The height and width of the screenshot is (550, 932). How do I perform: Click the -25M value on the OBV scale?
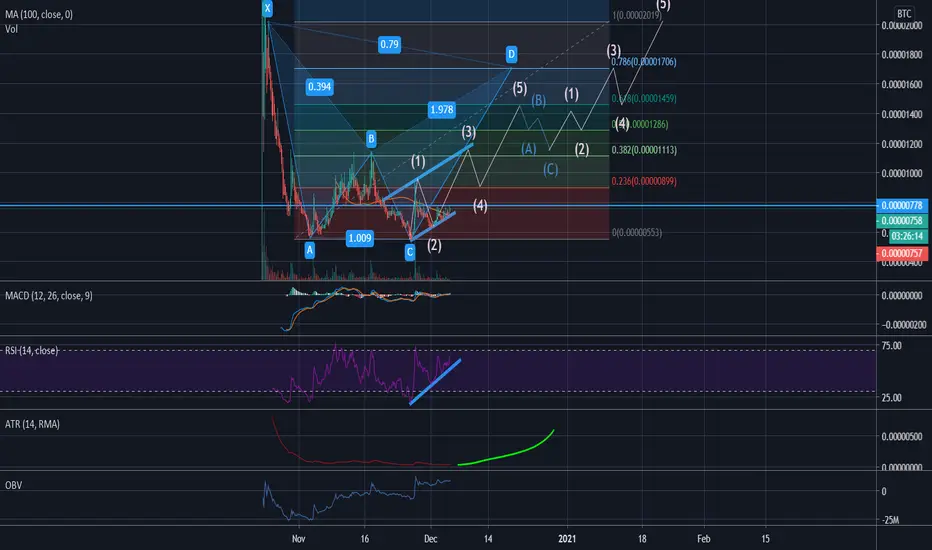(x=890, y=520)
